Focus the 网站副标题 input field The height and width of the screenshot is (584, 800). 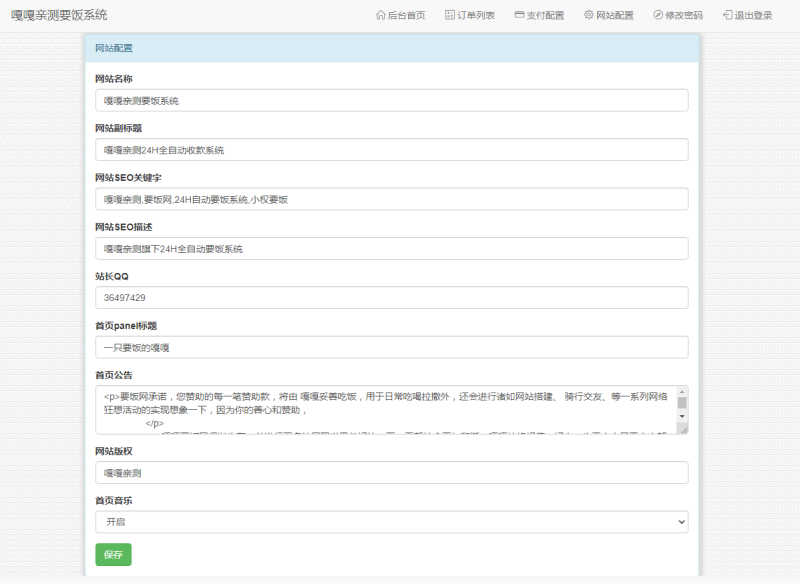point(392,150)
